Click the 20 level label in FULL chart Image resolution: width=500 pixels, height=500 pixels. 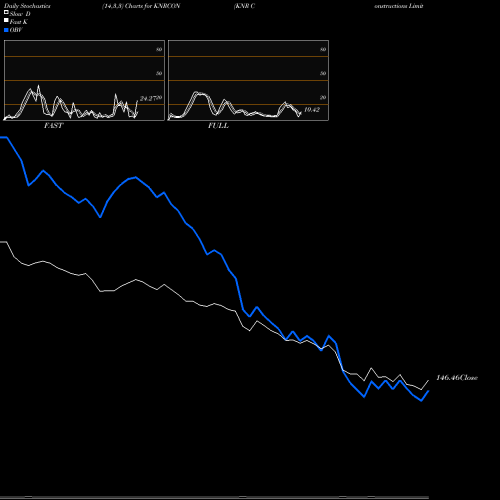tap(323, 98)
